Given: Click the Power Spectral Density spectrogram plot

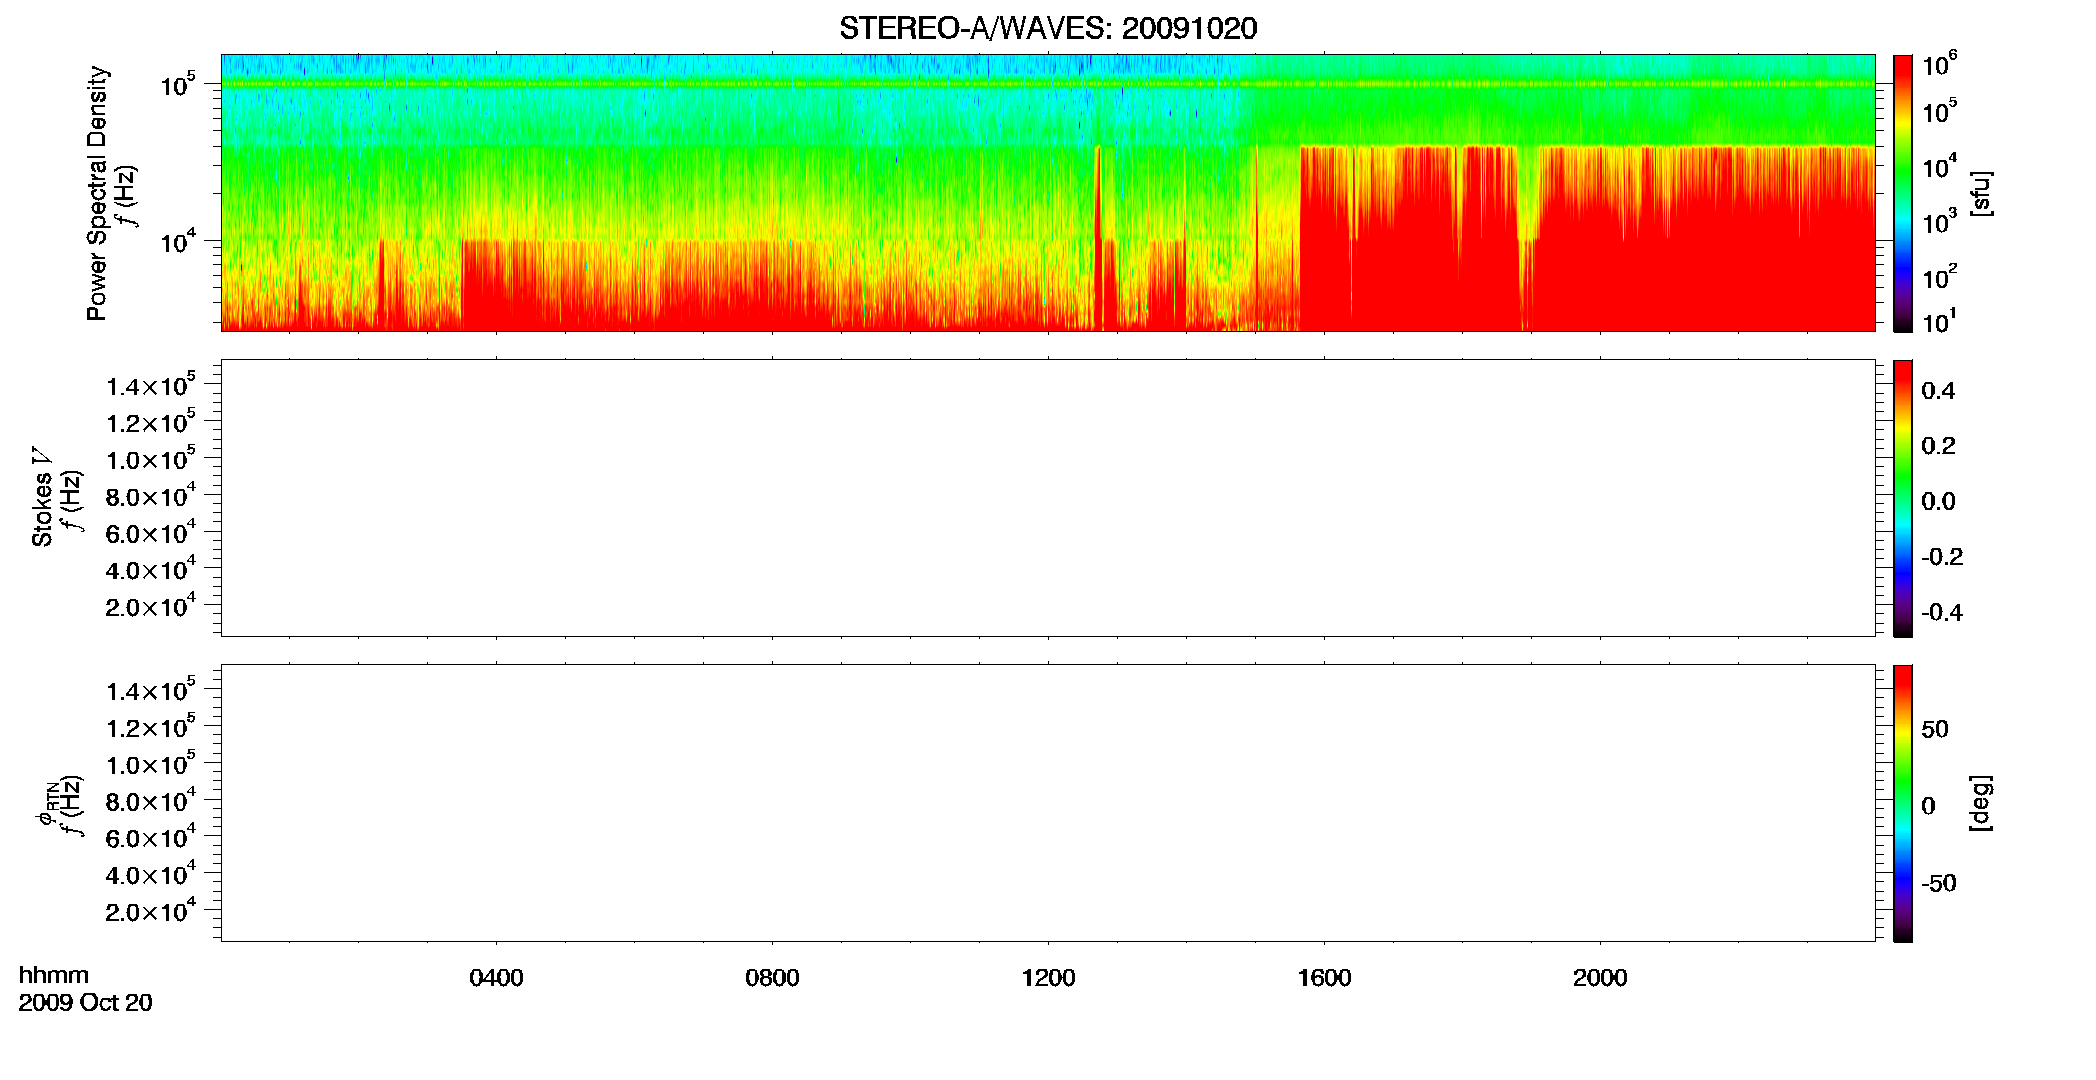Looking at the screenshot, I should pos(1048,192).
